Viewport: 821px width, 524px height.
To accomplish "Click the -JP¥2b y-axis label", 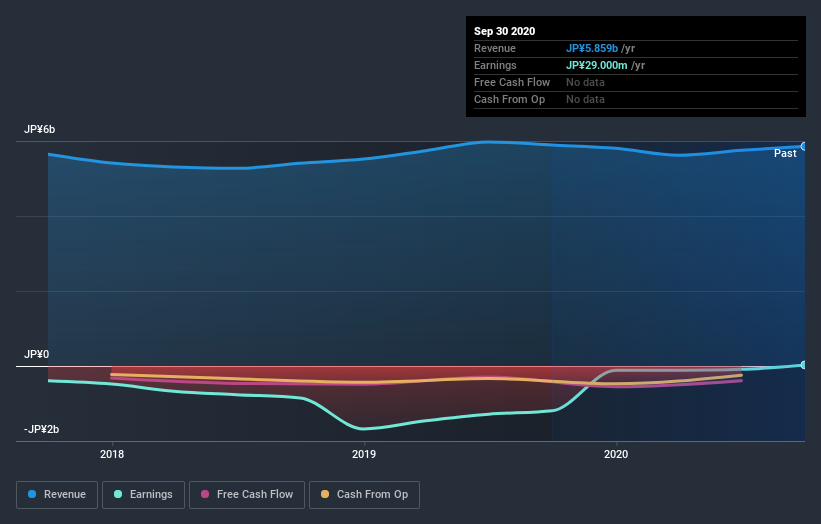I will click(x=41, y=429).
